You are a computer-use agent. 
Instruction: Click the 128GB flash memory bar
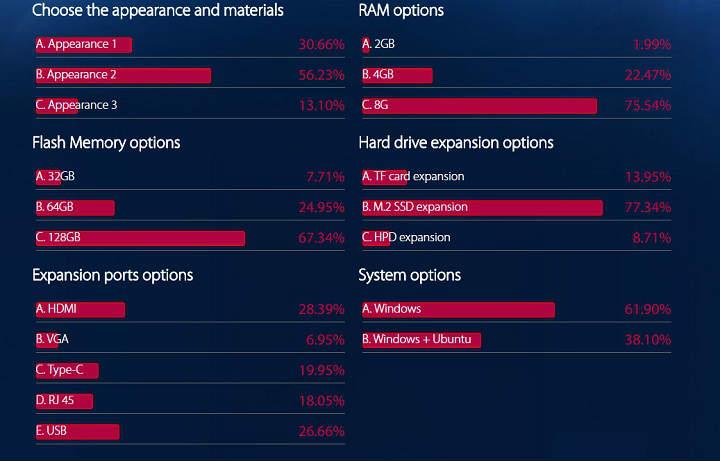point(139,238)
